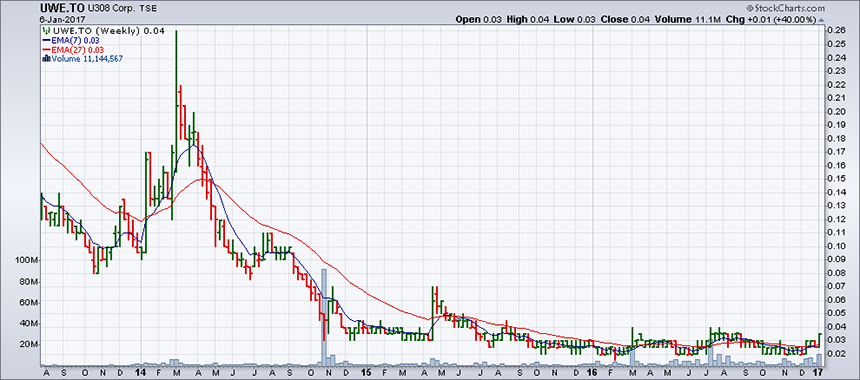The image size is (860, 380).
Task: Click the 17 year marker on the time axis
Action: [x=818, y=372]
